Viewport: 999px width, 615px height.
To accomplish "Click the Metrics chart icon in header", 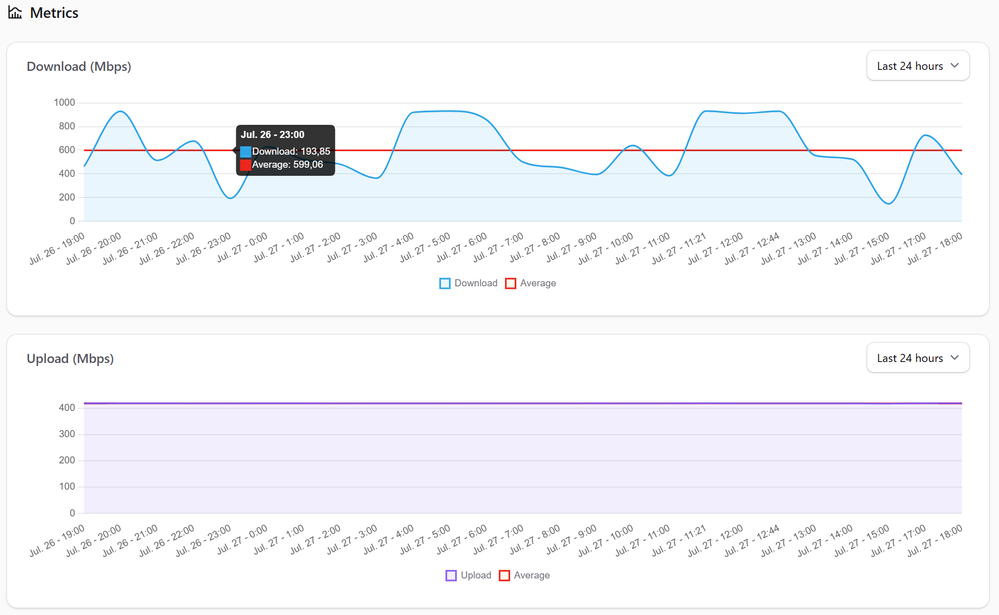I will click(x=15, y=12).
